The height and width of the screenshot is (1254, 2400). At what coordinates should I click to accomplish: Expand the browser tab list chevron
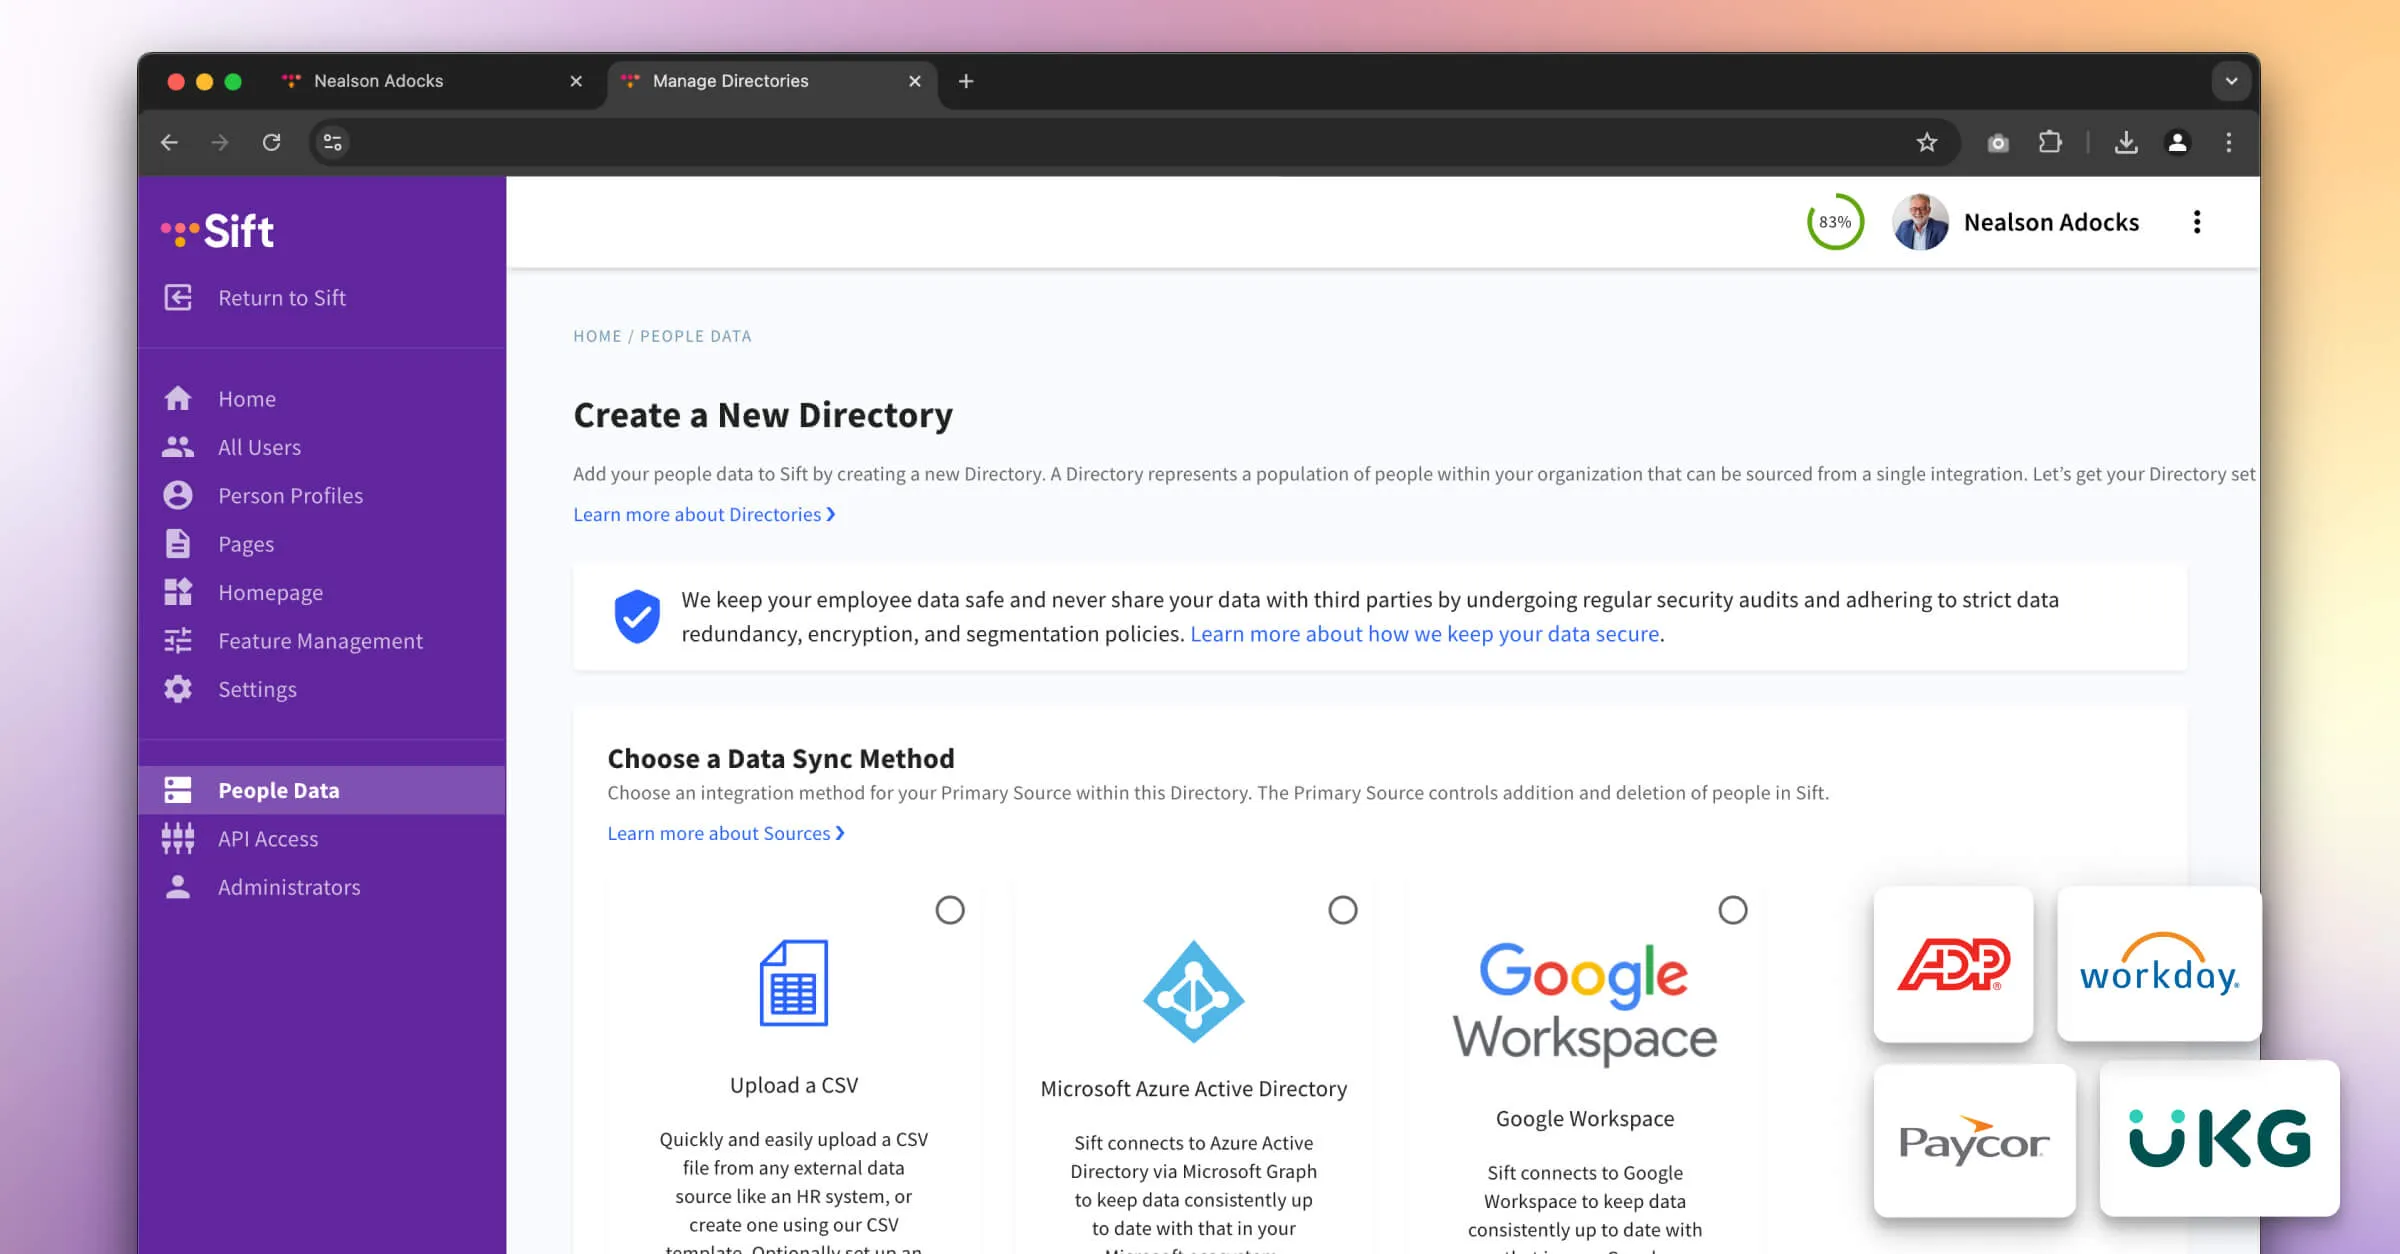(2231, 81)
